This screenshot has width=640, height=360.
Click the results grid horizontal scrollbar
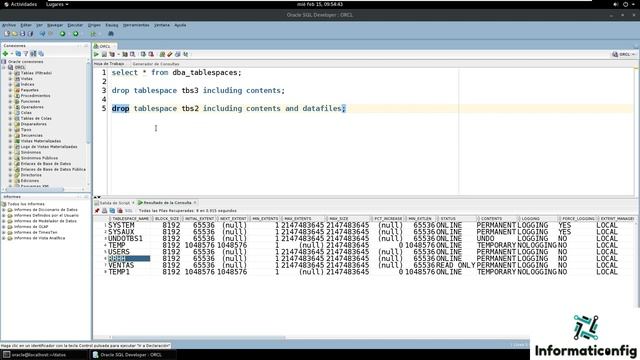tap(198, 338)
